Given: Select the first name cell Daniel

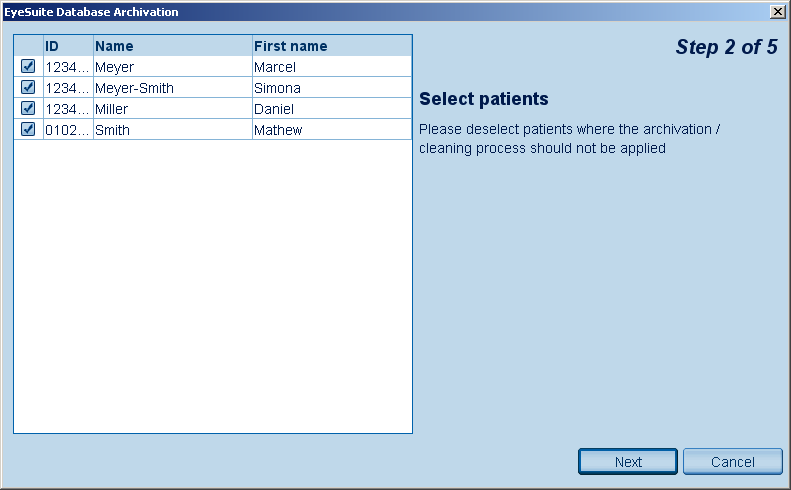Looking at the screenshot, I should click(331, 109).
